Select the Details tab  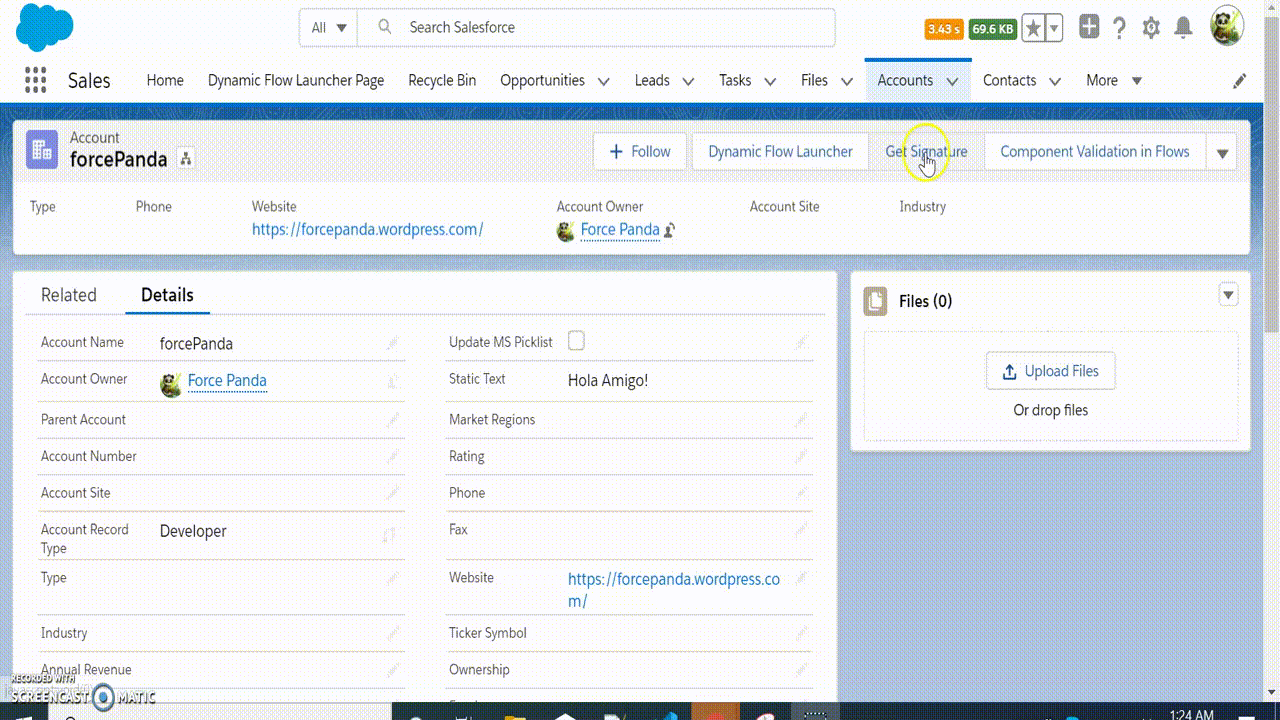167,295
